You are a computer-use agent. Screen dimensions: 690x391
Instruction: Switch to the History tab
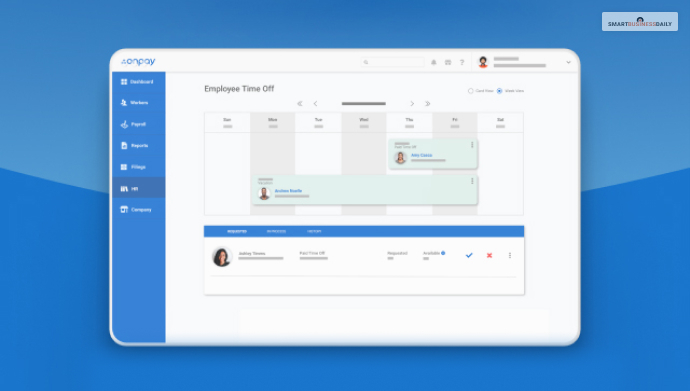[314, 231]
